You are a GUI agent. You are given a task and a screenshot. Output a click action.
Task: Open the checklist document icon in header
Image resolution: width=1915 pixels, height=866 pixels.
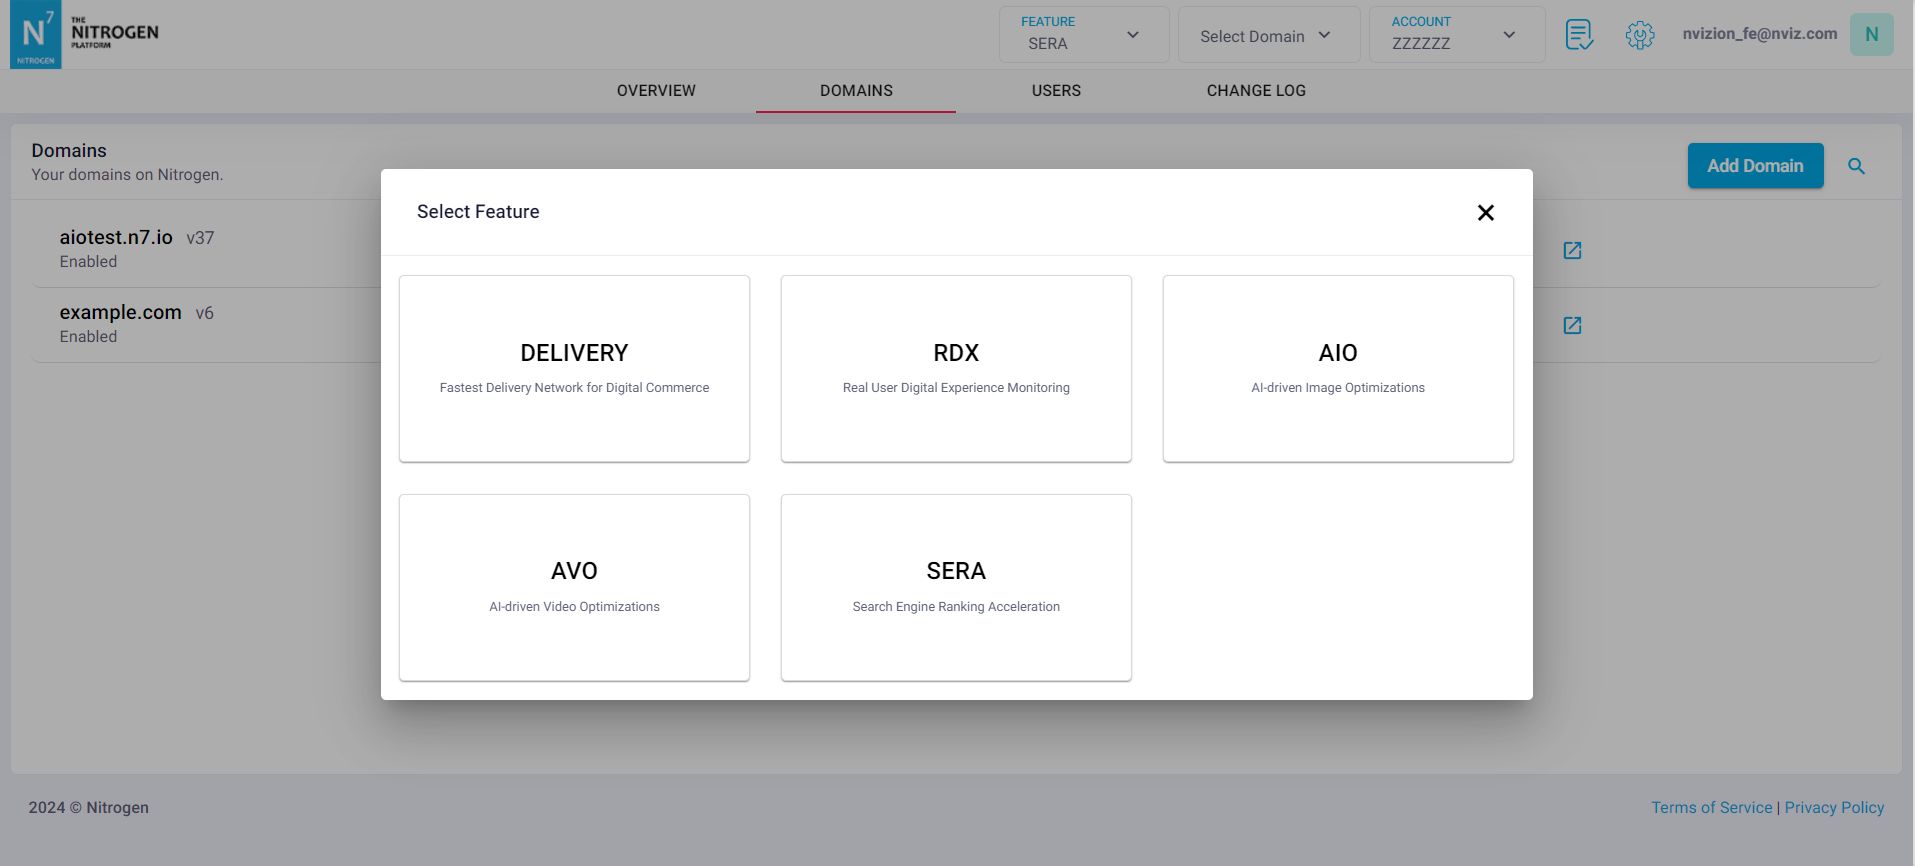1579,35
